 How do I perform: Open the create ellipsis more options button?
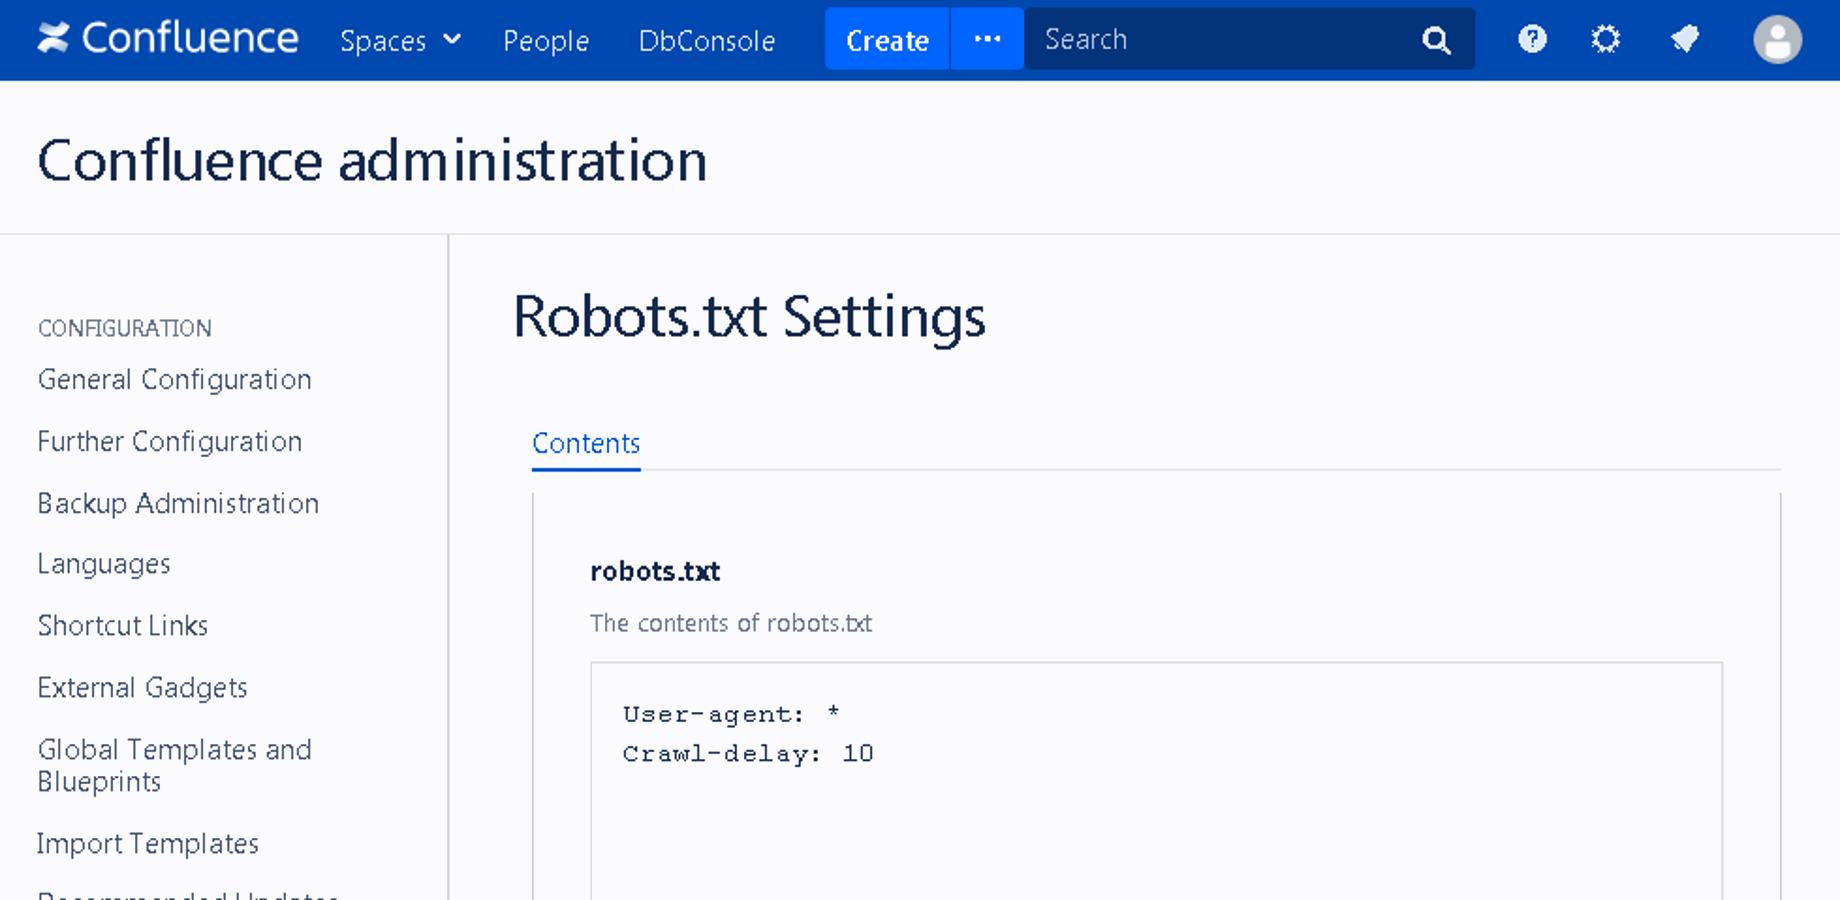[987, 39]
